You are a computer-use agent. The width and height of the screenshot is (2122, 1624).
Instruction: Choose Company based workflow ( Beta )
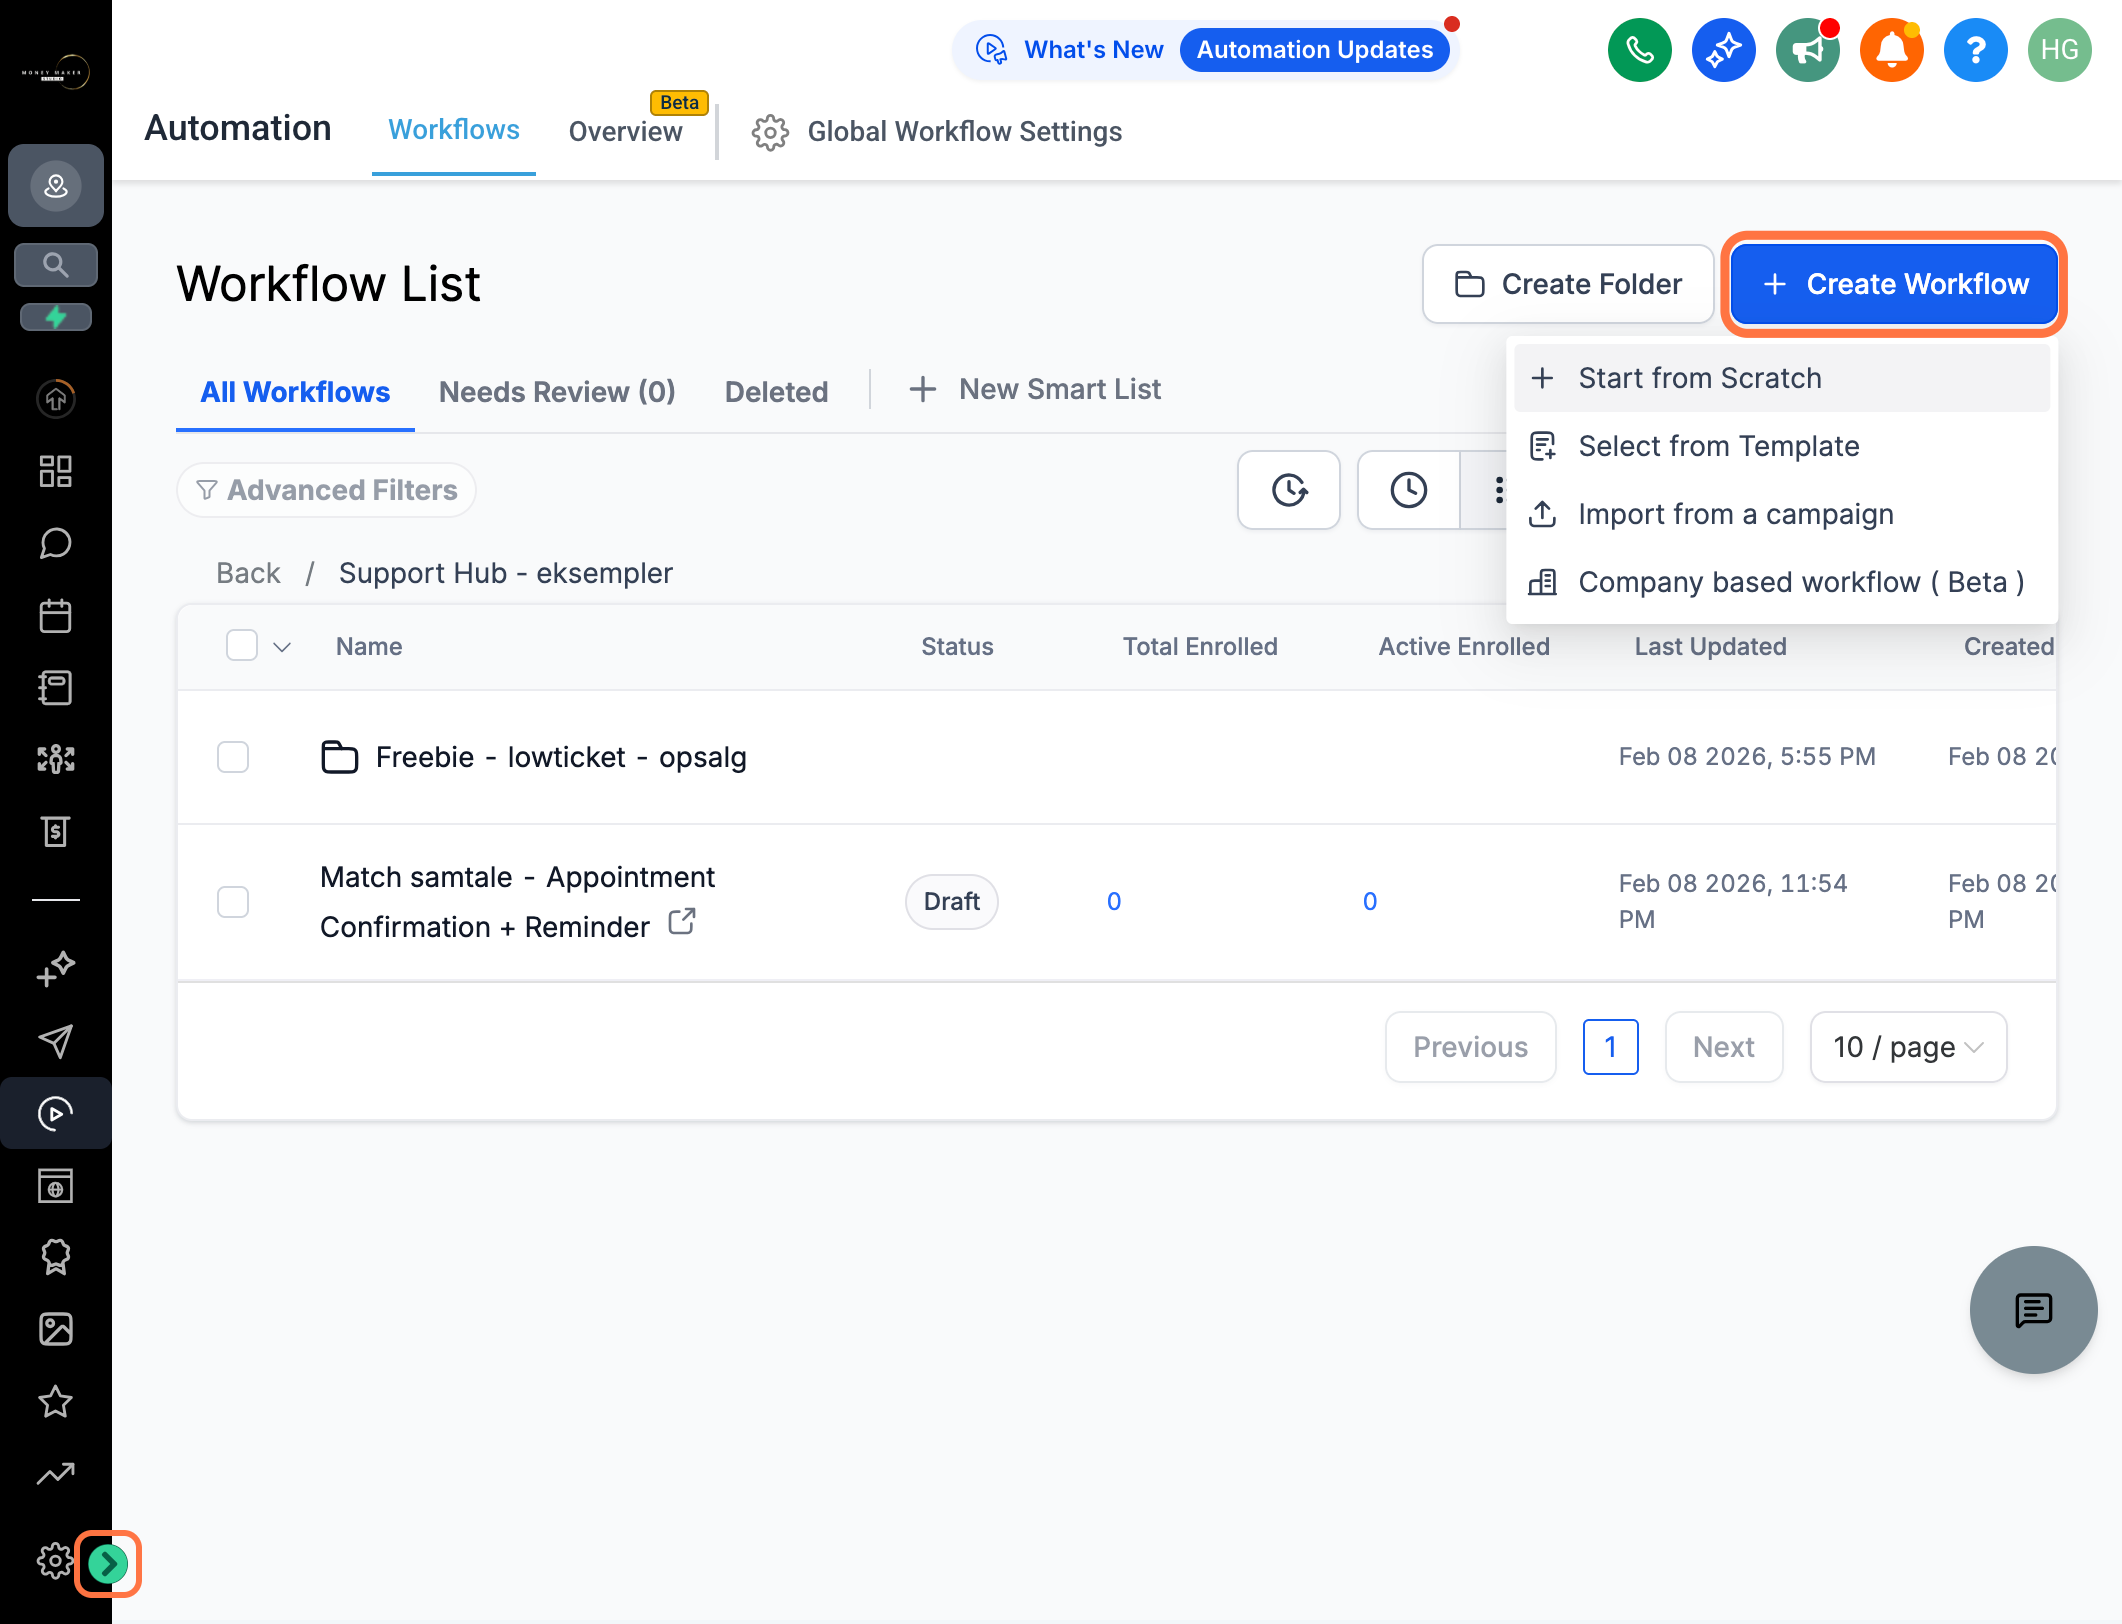pyautogui.click(x=1782, y=582)
